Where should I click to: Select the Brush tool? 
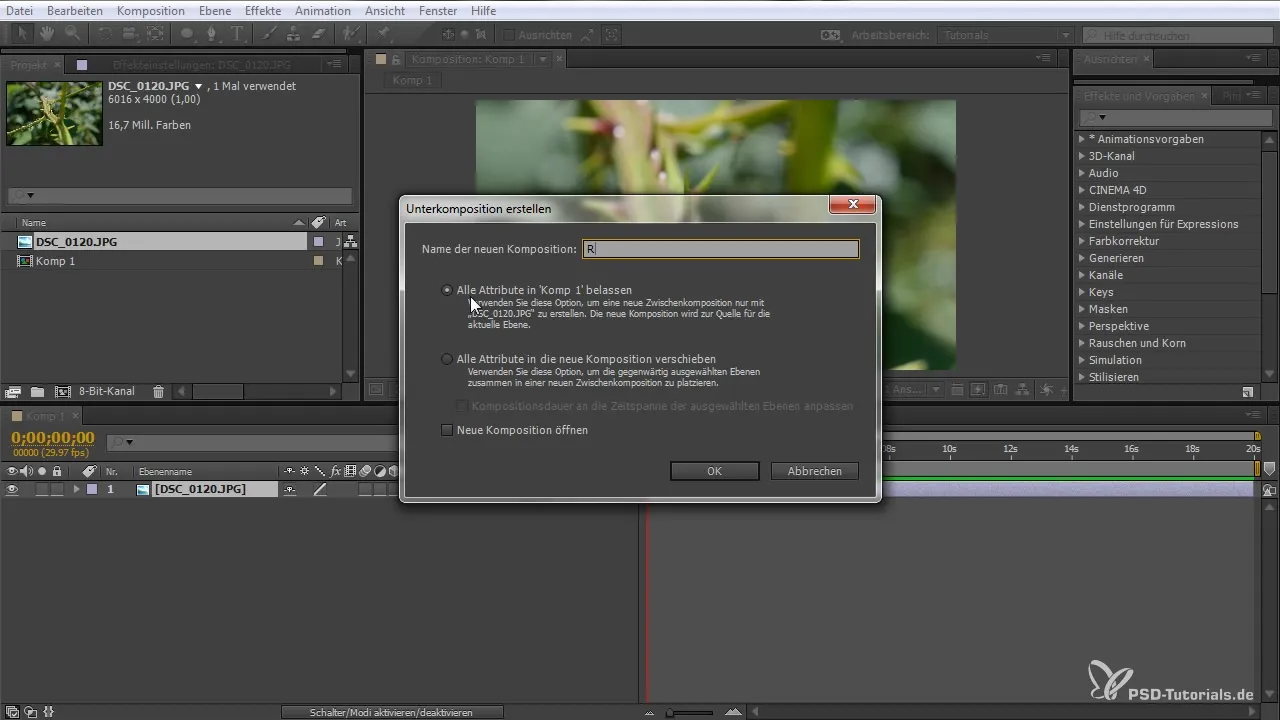coord(270,34)
